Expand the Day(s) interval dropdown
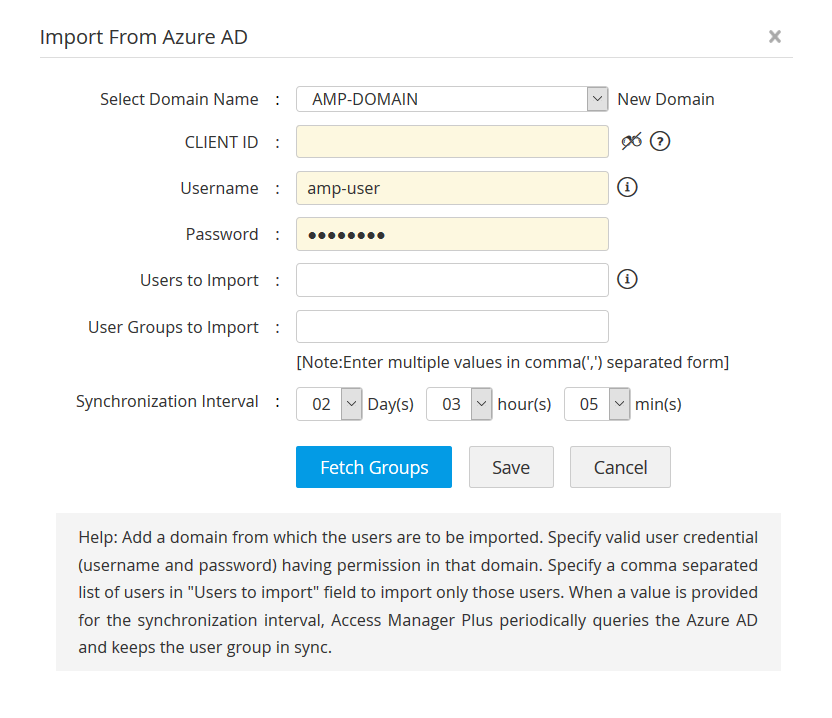The height and width of the screenshot is (718, 832). pyautogui.click(x=351, y=404)
